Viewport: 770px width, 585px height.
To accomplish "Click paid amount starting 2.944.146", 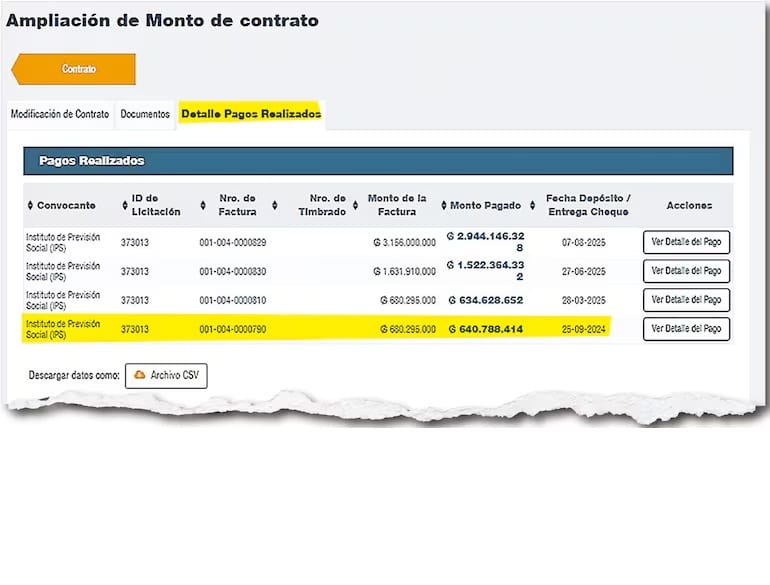I will [x=485, y=242].
